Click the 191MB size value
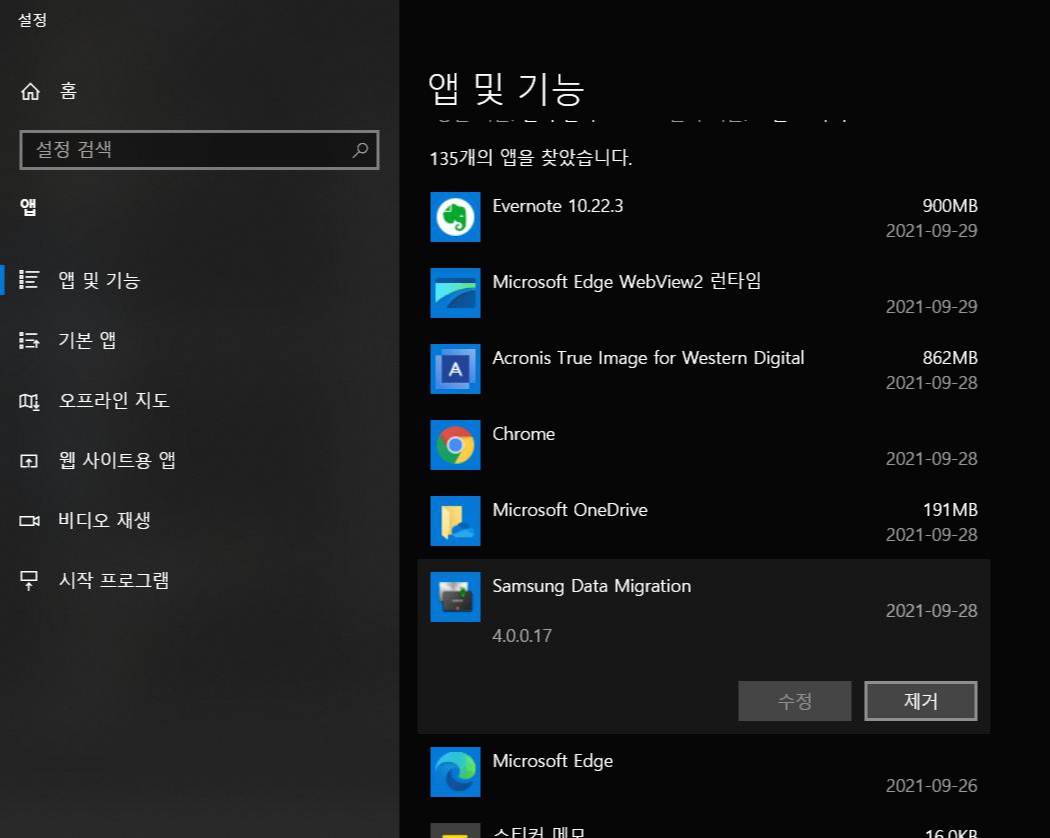Viewport: 1050px width, 838px height. 950,510
